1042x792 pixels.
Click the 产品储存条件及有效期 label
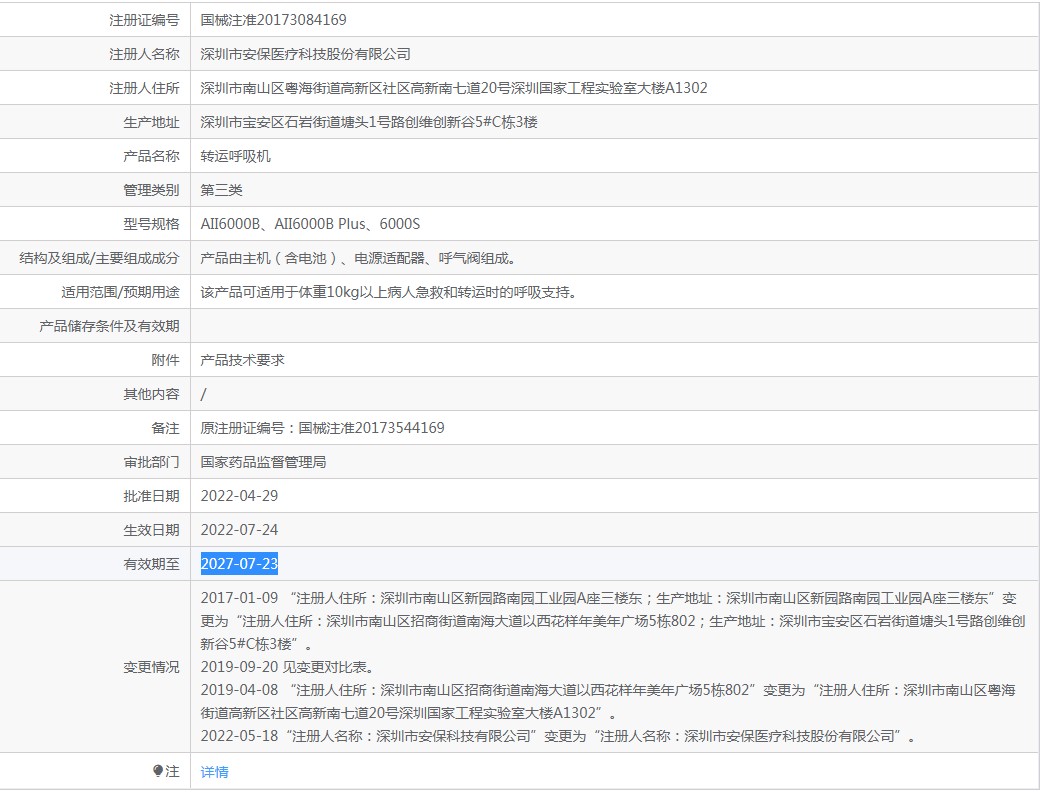[109, 326]
